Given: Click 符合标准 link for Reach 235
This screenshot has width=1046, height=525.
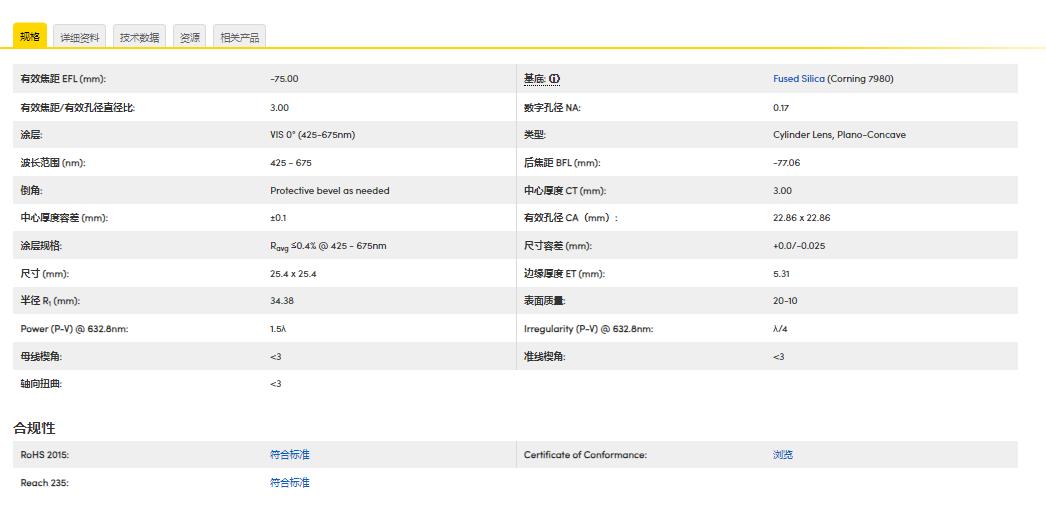Looking at the screenshot, I should tap(290, 483).
